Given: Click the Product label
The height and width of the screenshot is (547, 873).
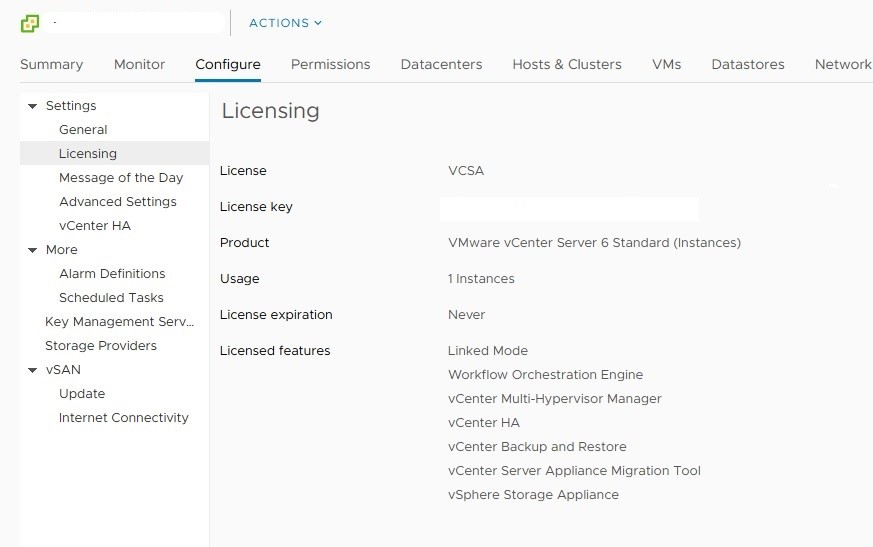Looking at the screenshot, I should coord(244,242).
